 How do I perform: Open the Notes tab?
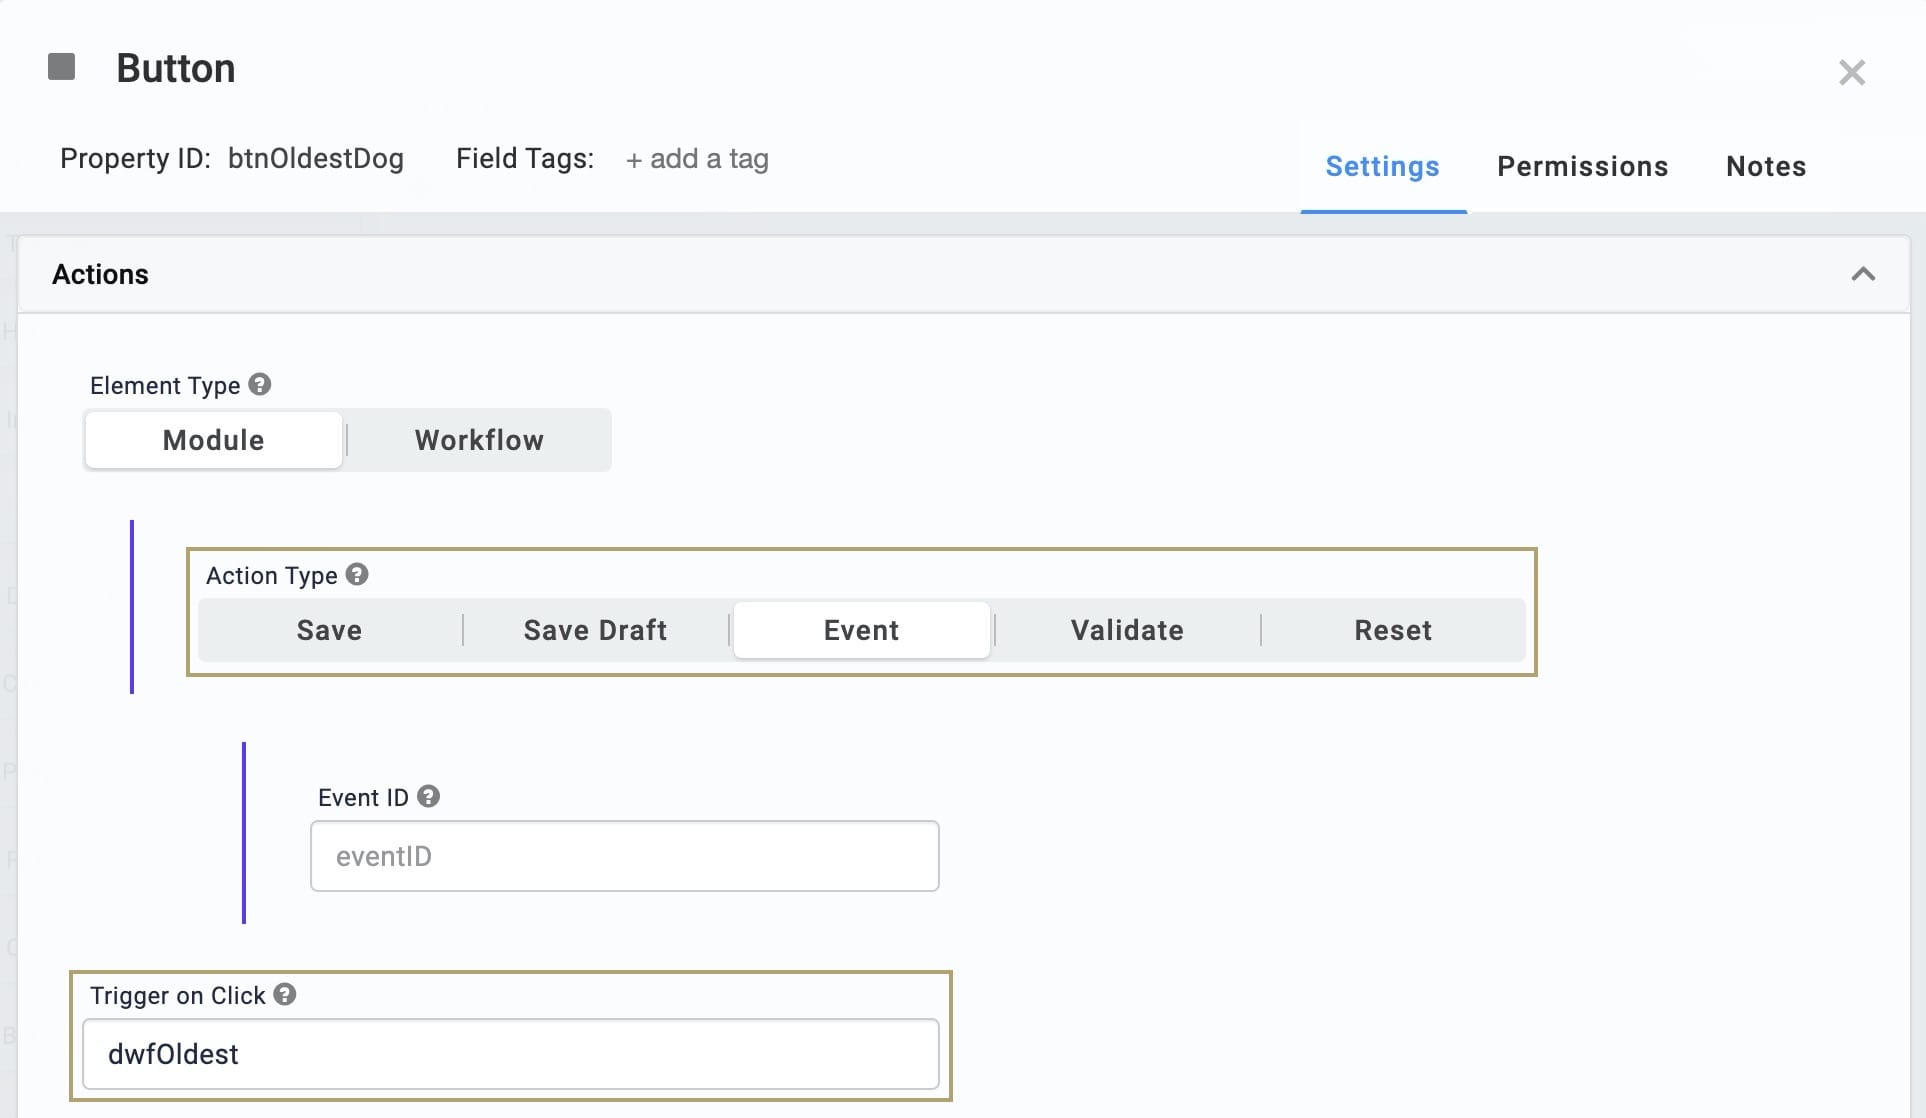(1766, 167)
